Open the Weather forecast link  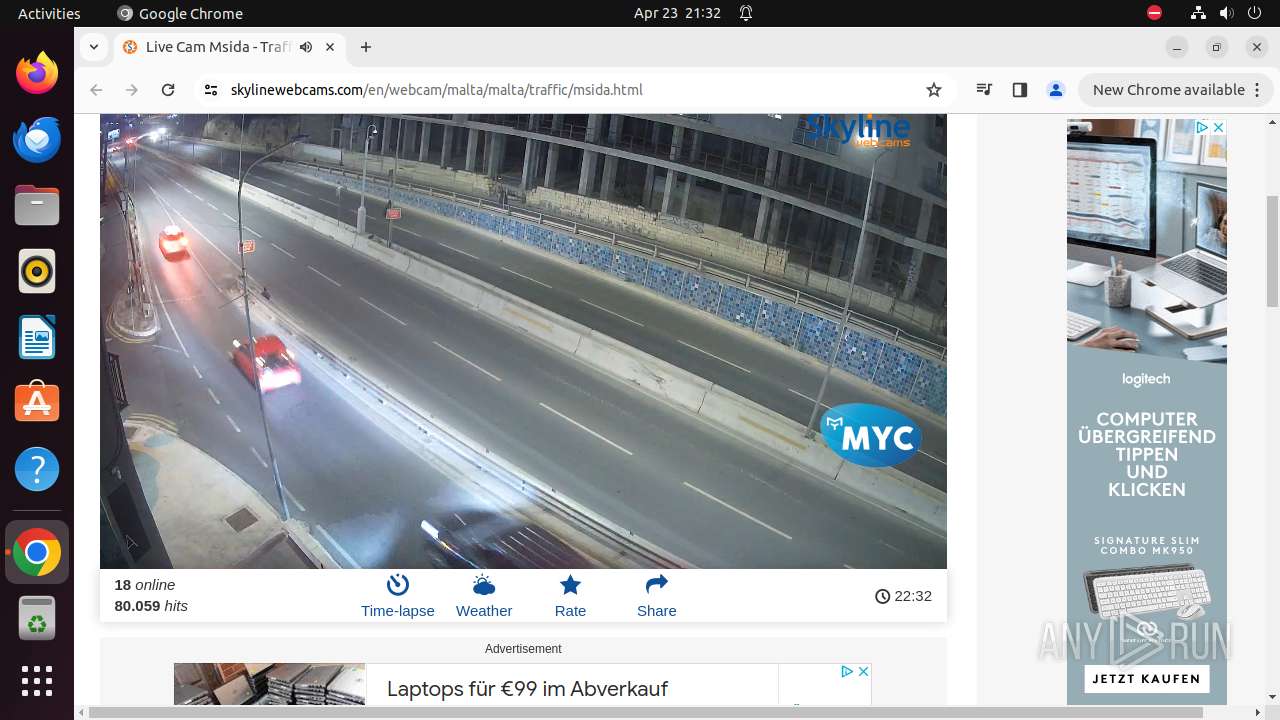pyautogui.click(x=484, y=596)
